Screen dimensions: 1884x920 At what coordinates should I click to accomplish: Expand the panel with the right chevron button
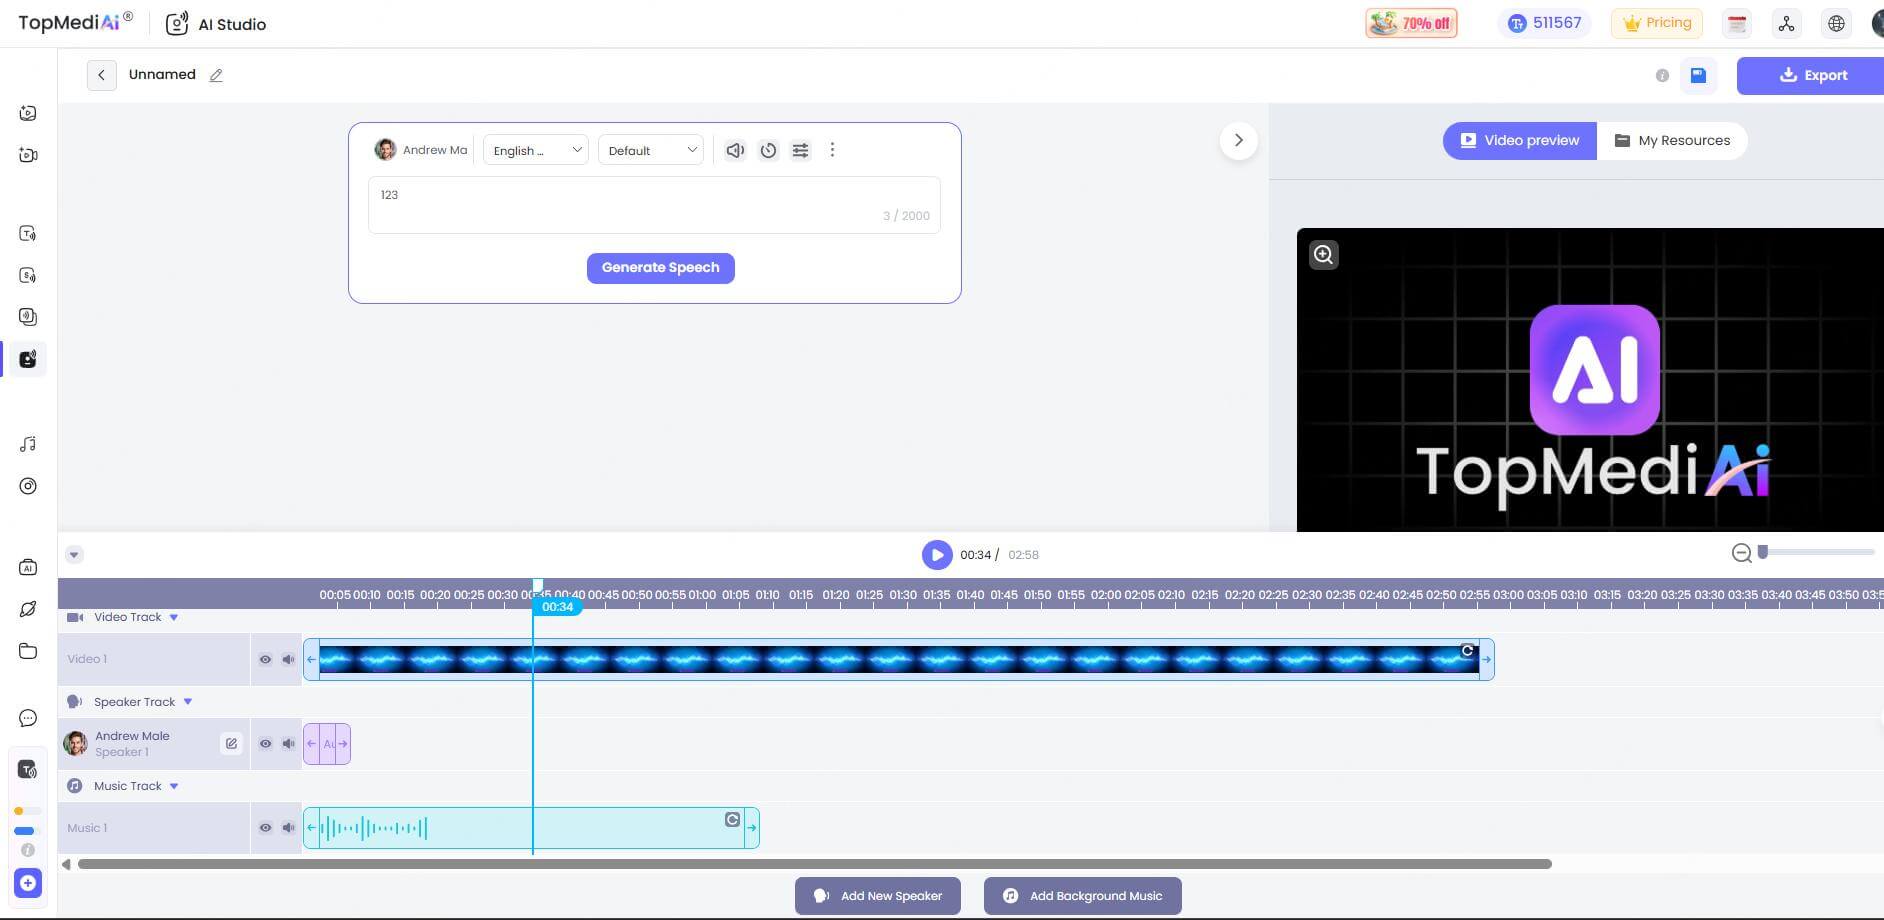coord(1238,141)
